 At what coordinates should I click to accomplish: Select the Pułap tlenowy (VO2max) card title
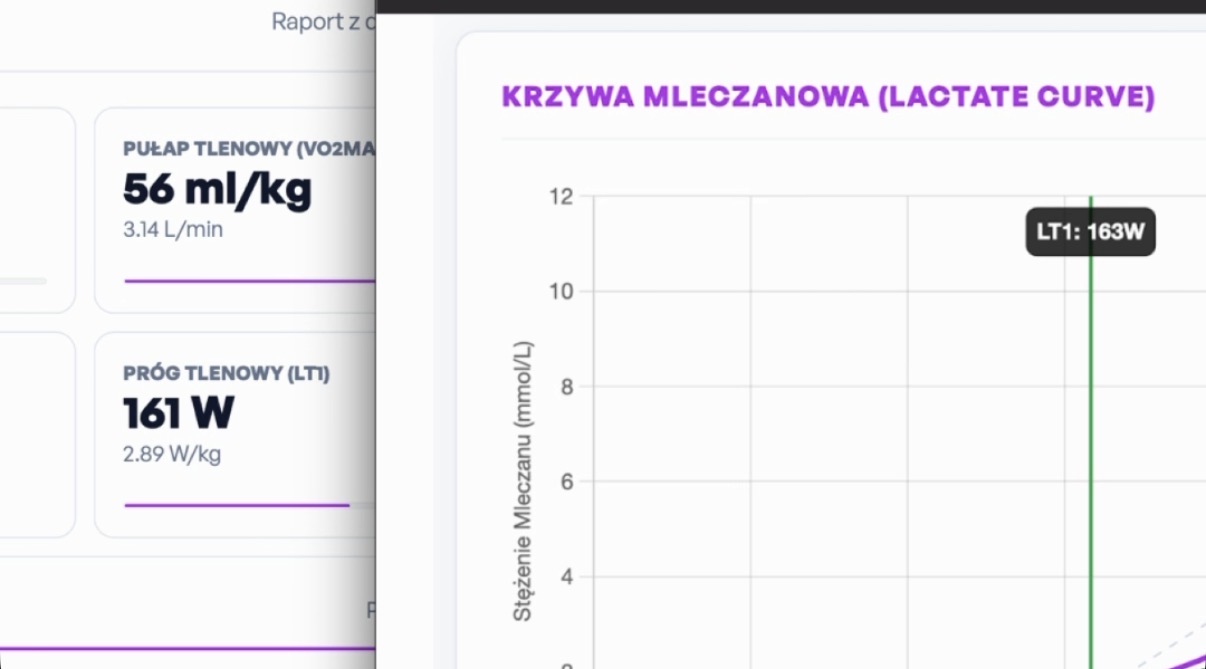pos(248,149)
